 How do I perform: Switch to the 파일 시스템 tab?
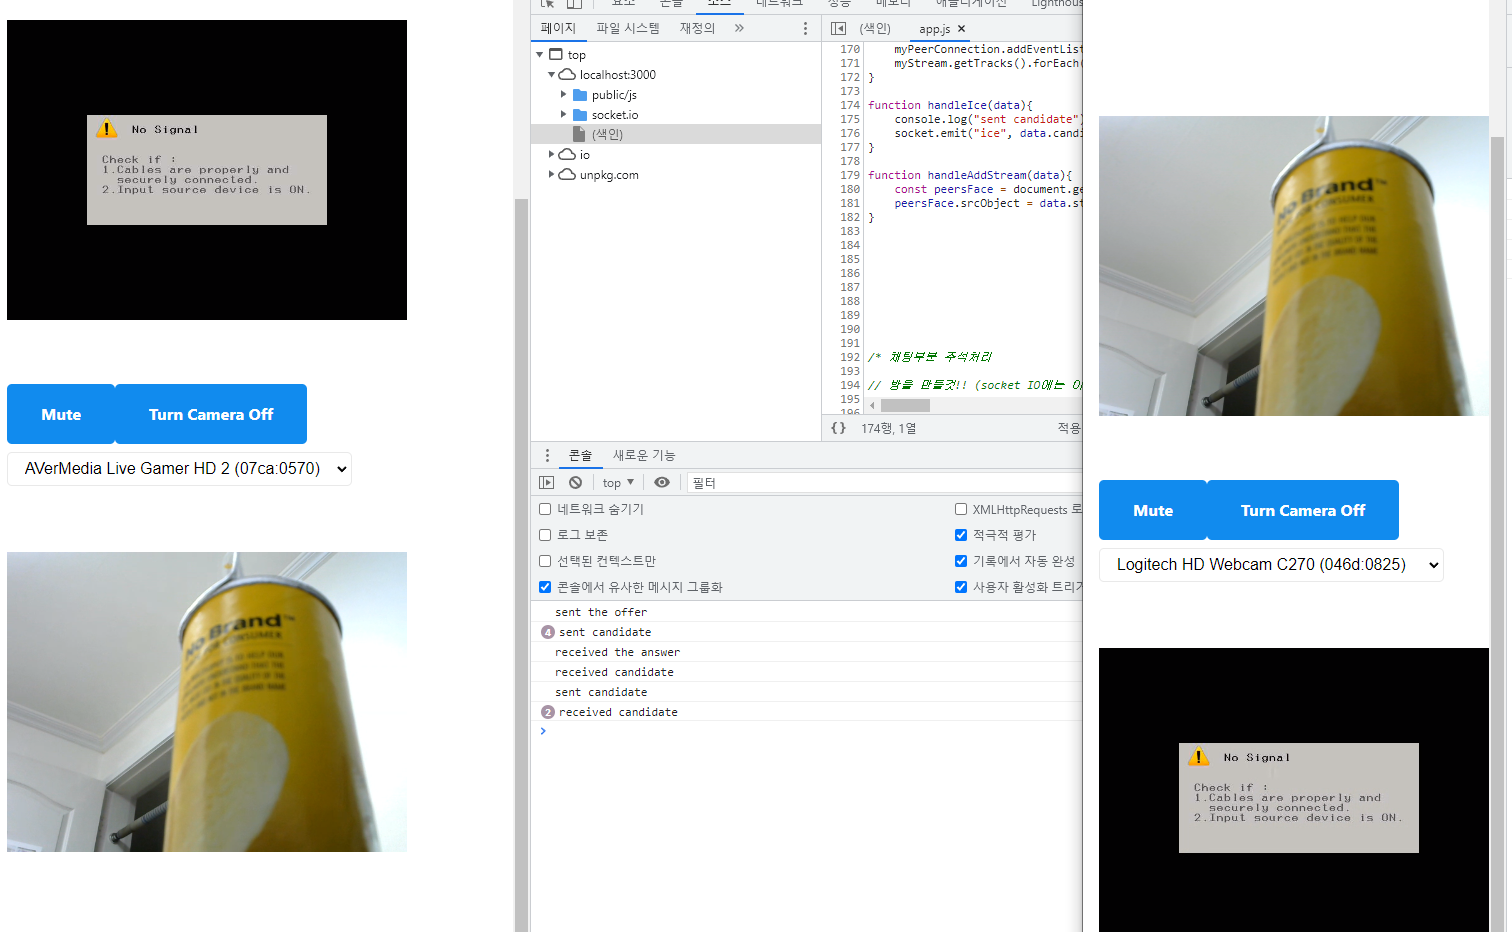[628, 28]
